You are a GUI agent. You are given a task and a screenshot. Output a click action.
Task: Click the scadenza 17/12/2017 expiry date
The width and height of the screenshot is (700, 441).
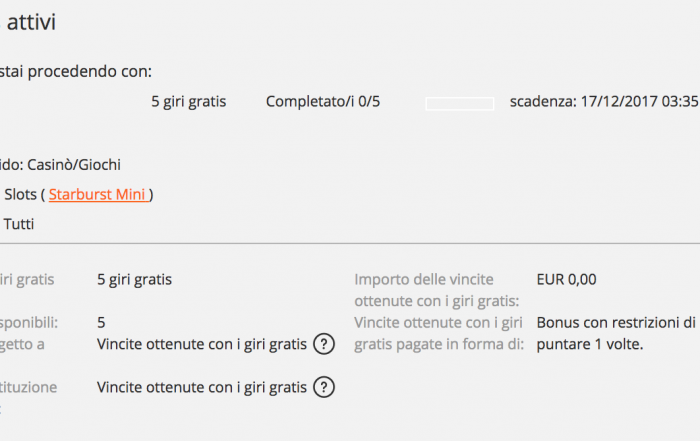604,102
